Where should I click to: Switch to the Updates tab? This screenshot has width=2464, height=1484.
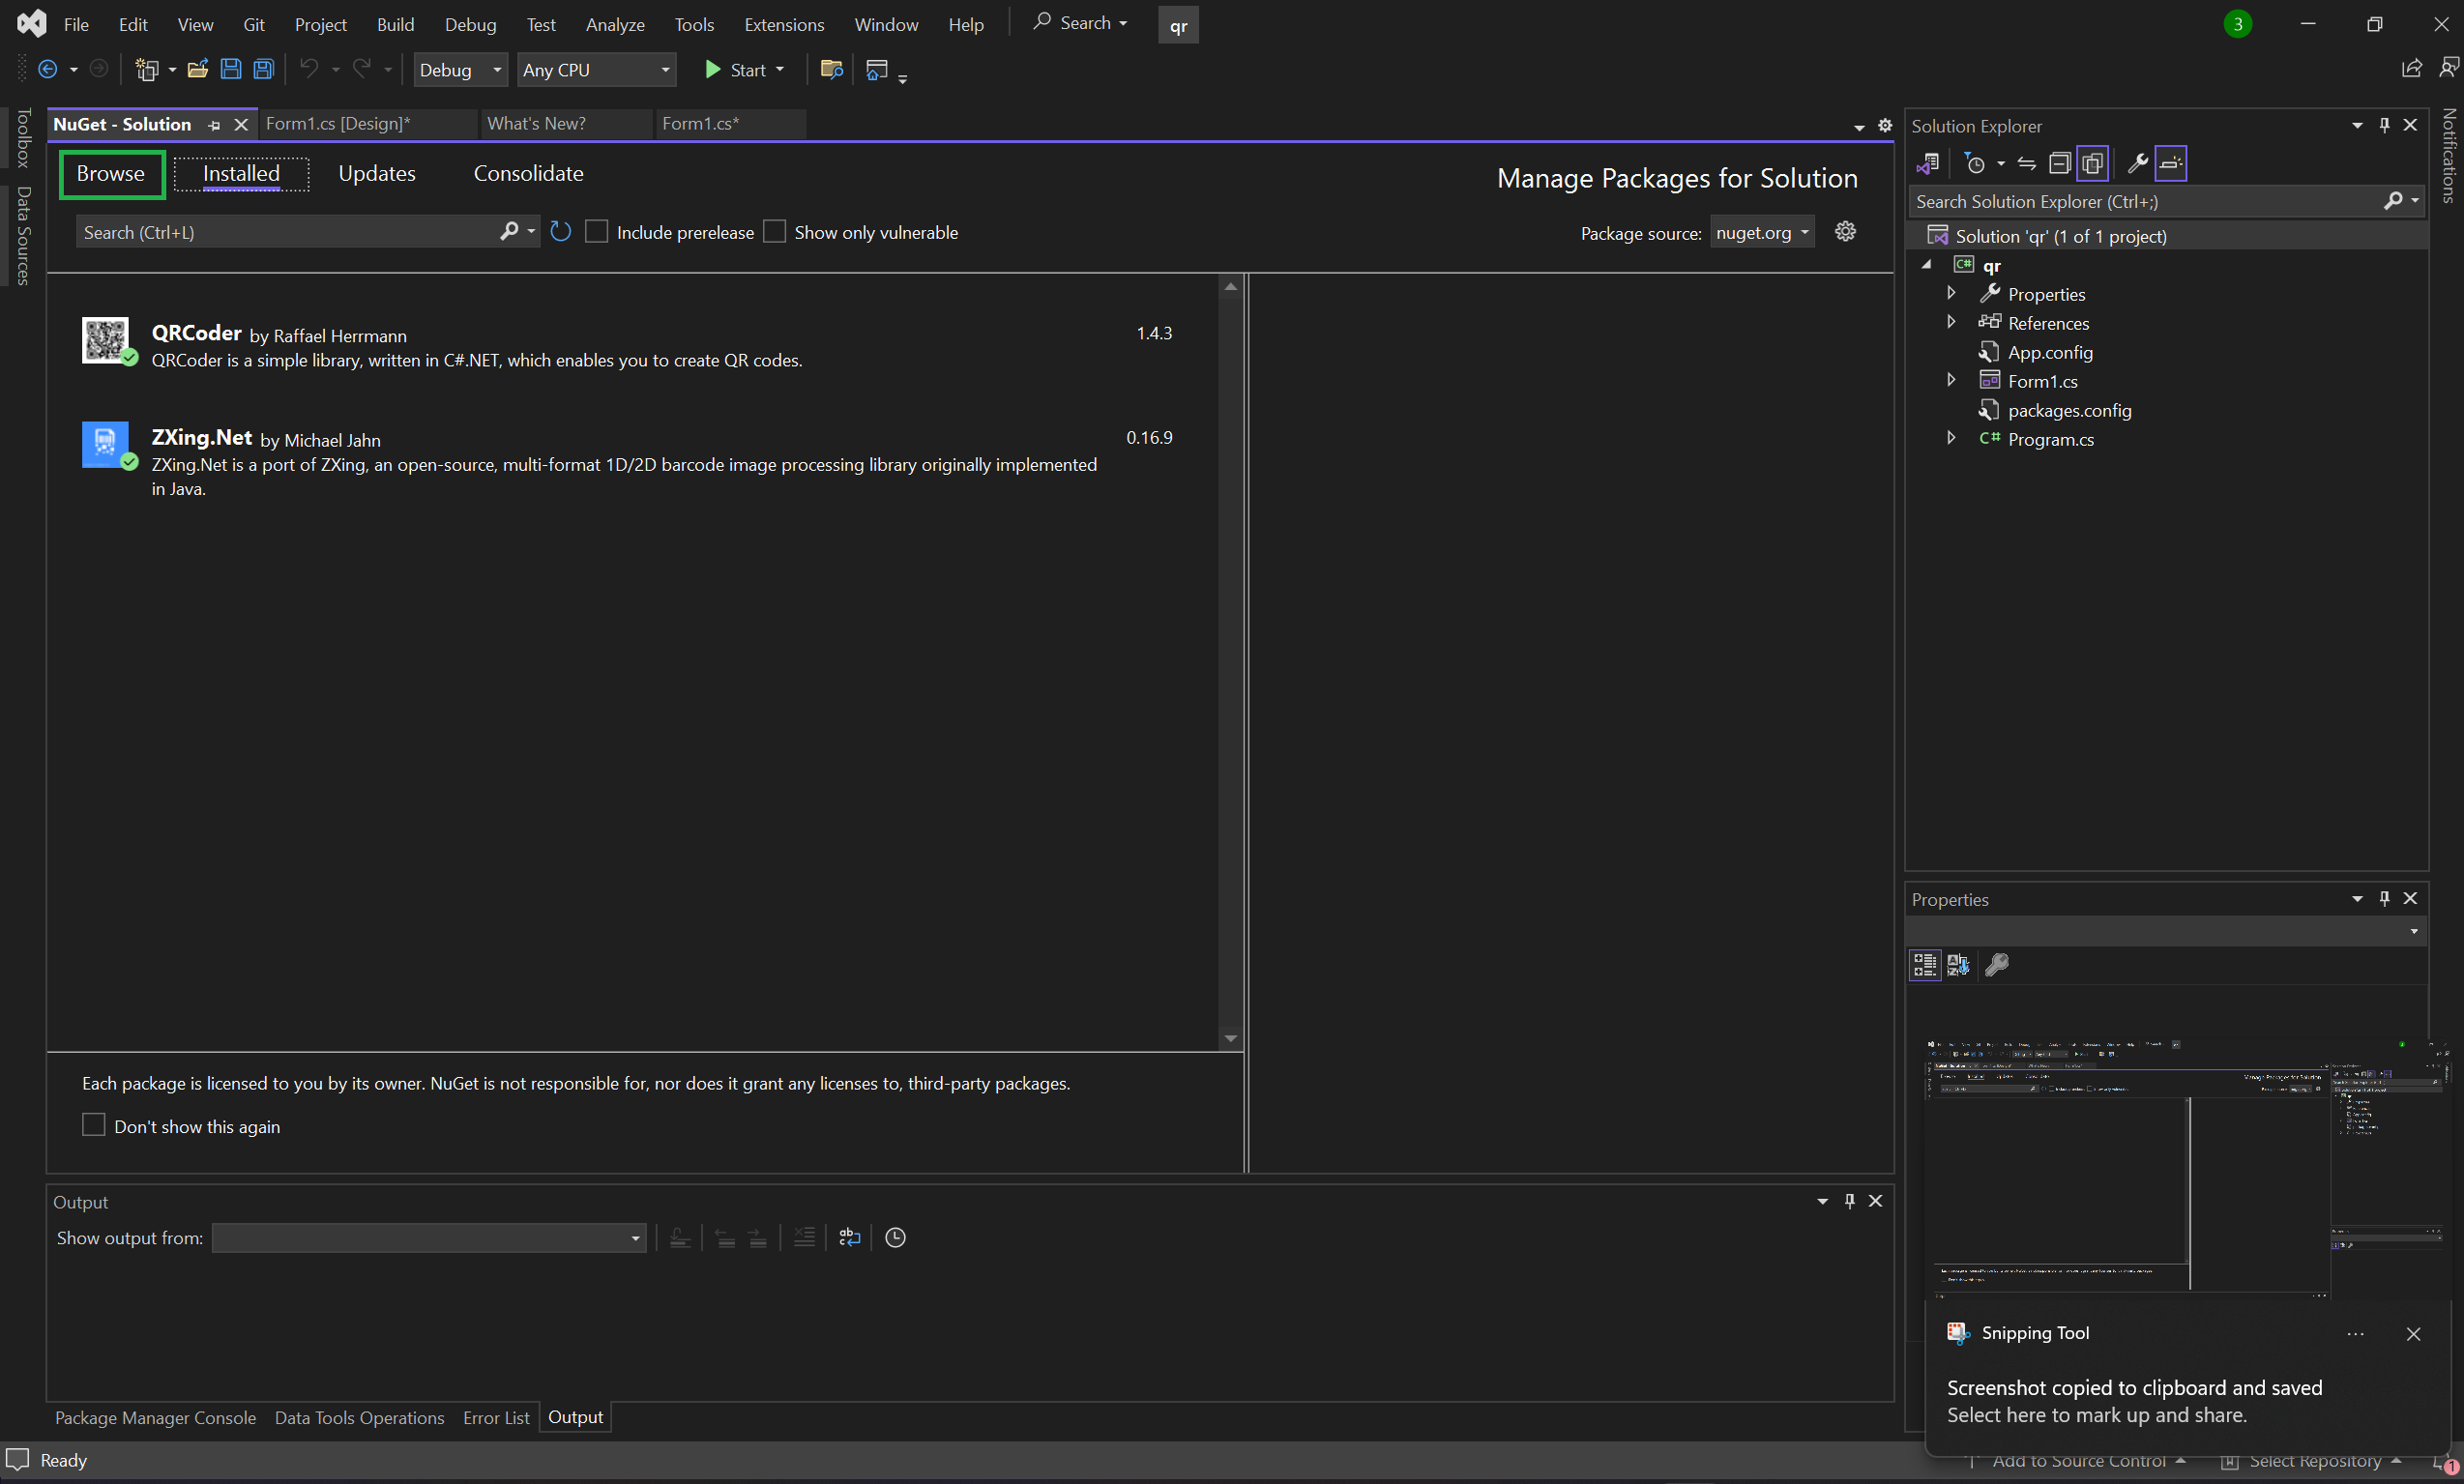pos(377,173)
